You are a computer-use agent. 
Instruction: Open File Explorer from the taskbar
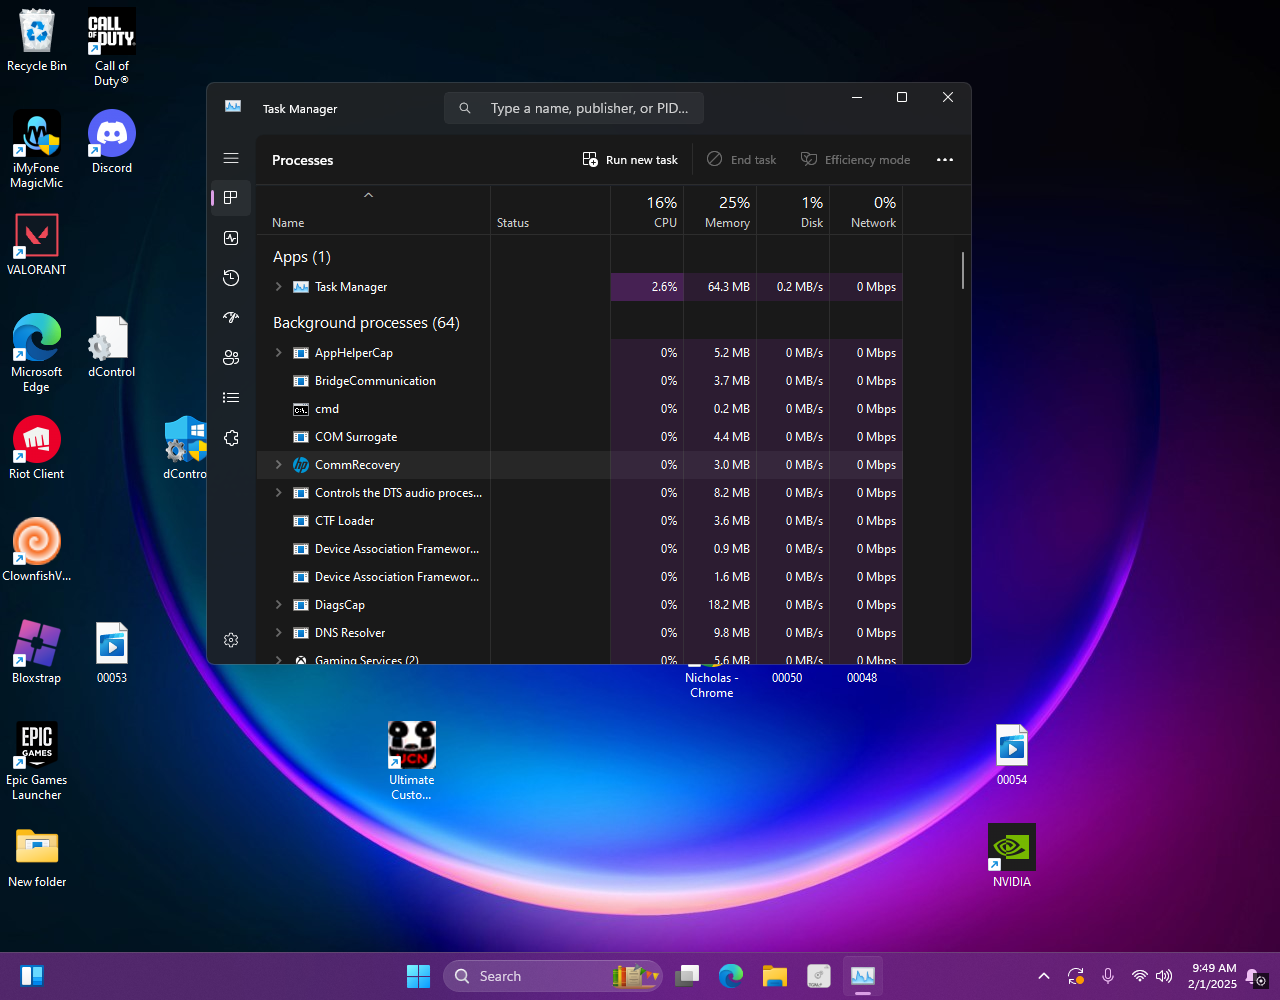coord(775,976)
